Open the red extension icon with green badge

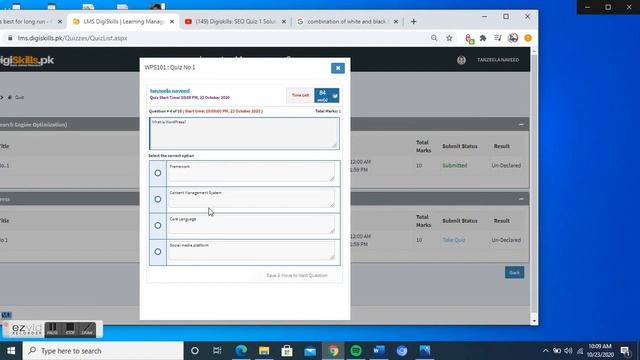[x=469, y=38]
